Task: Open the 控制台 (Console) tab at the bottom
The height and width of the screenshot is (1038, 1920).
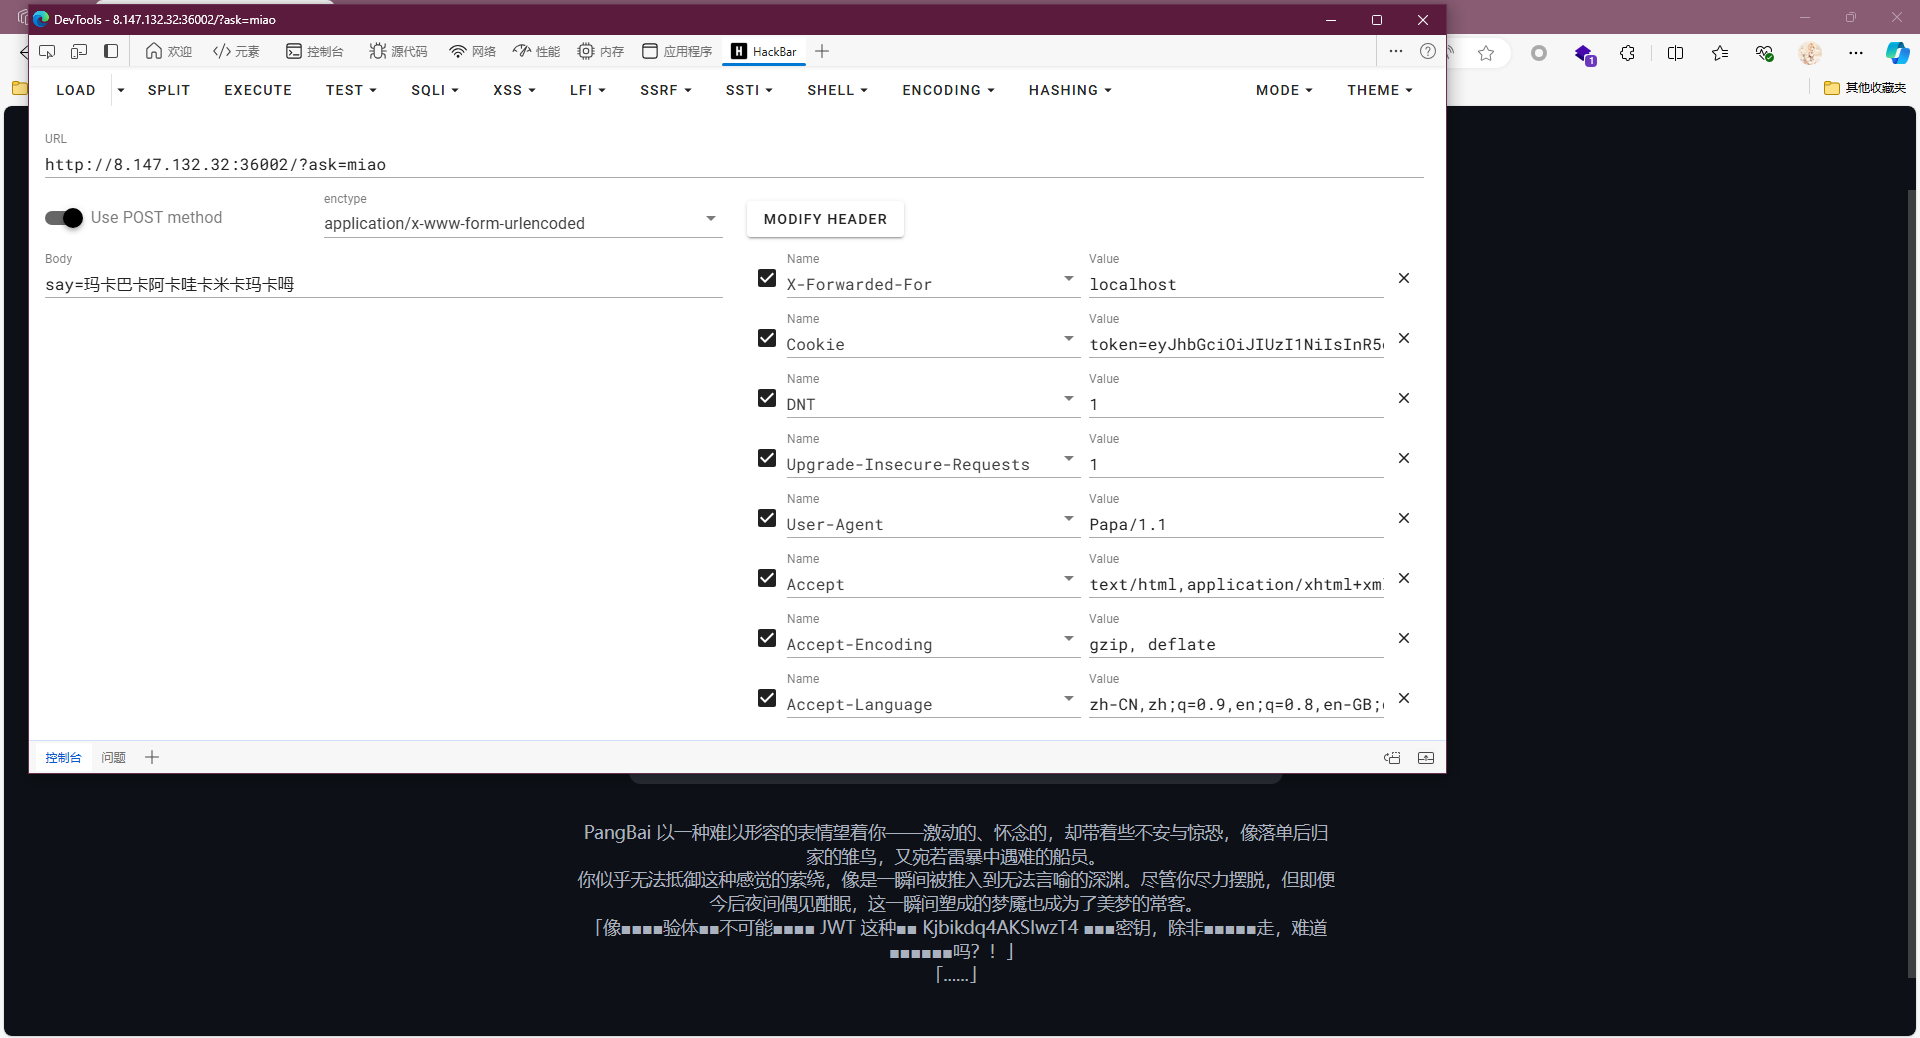Action: tap(63, 757)
